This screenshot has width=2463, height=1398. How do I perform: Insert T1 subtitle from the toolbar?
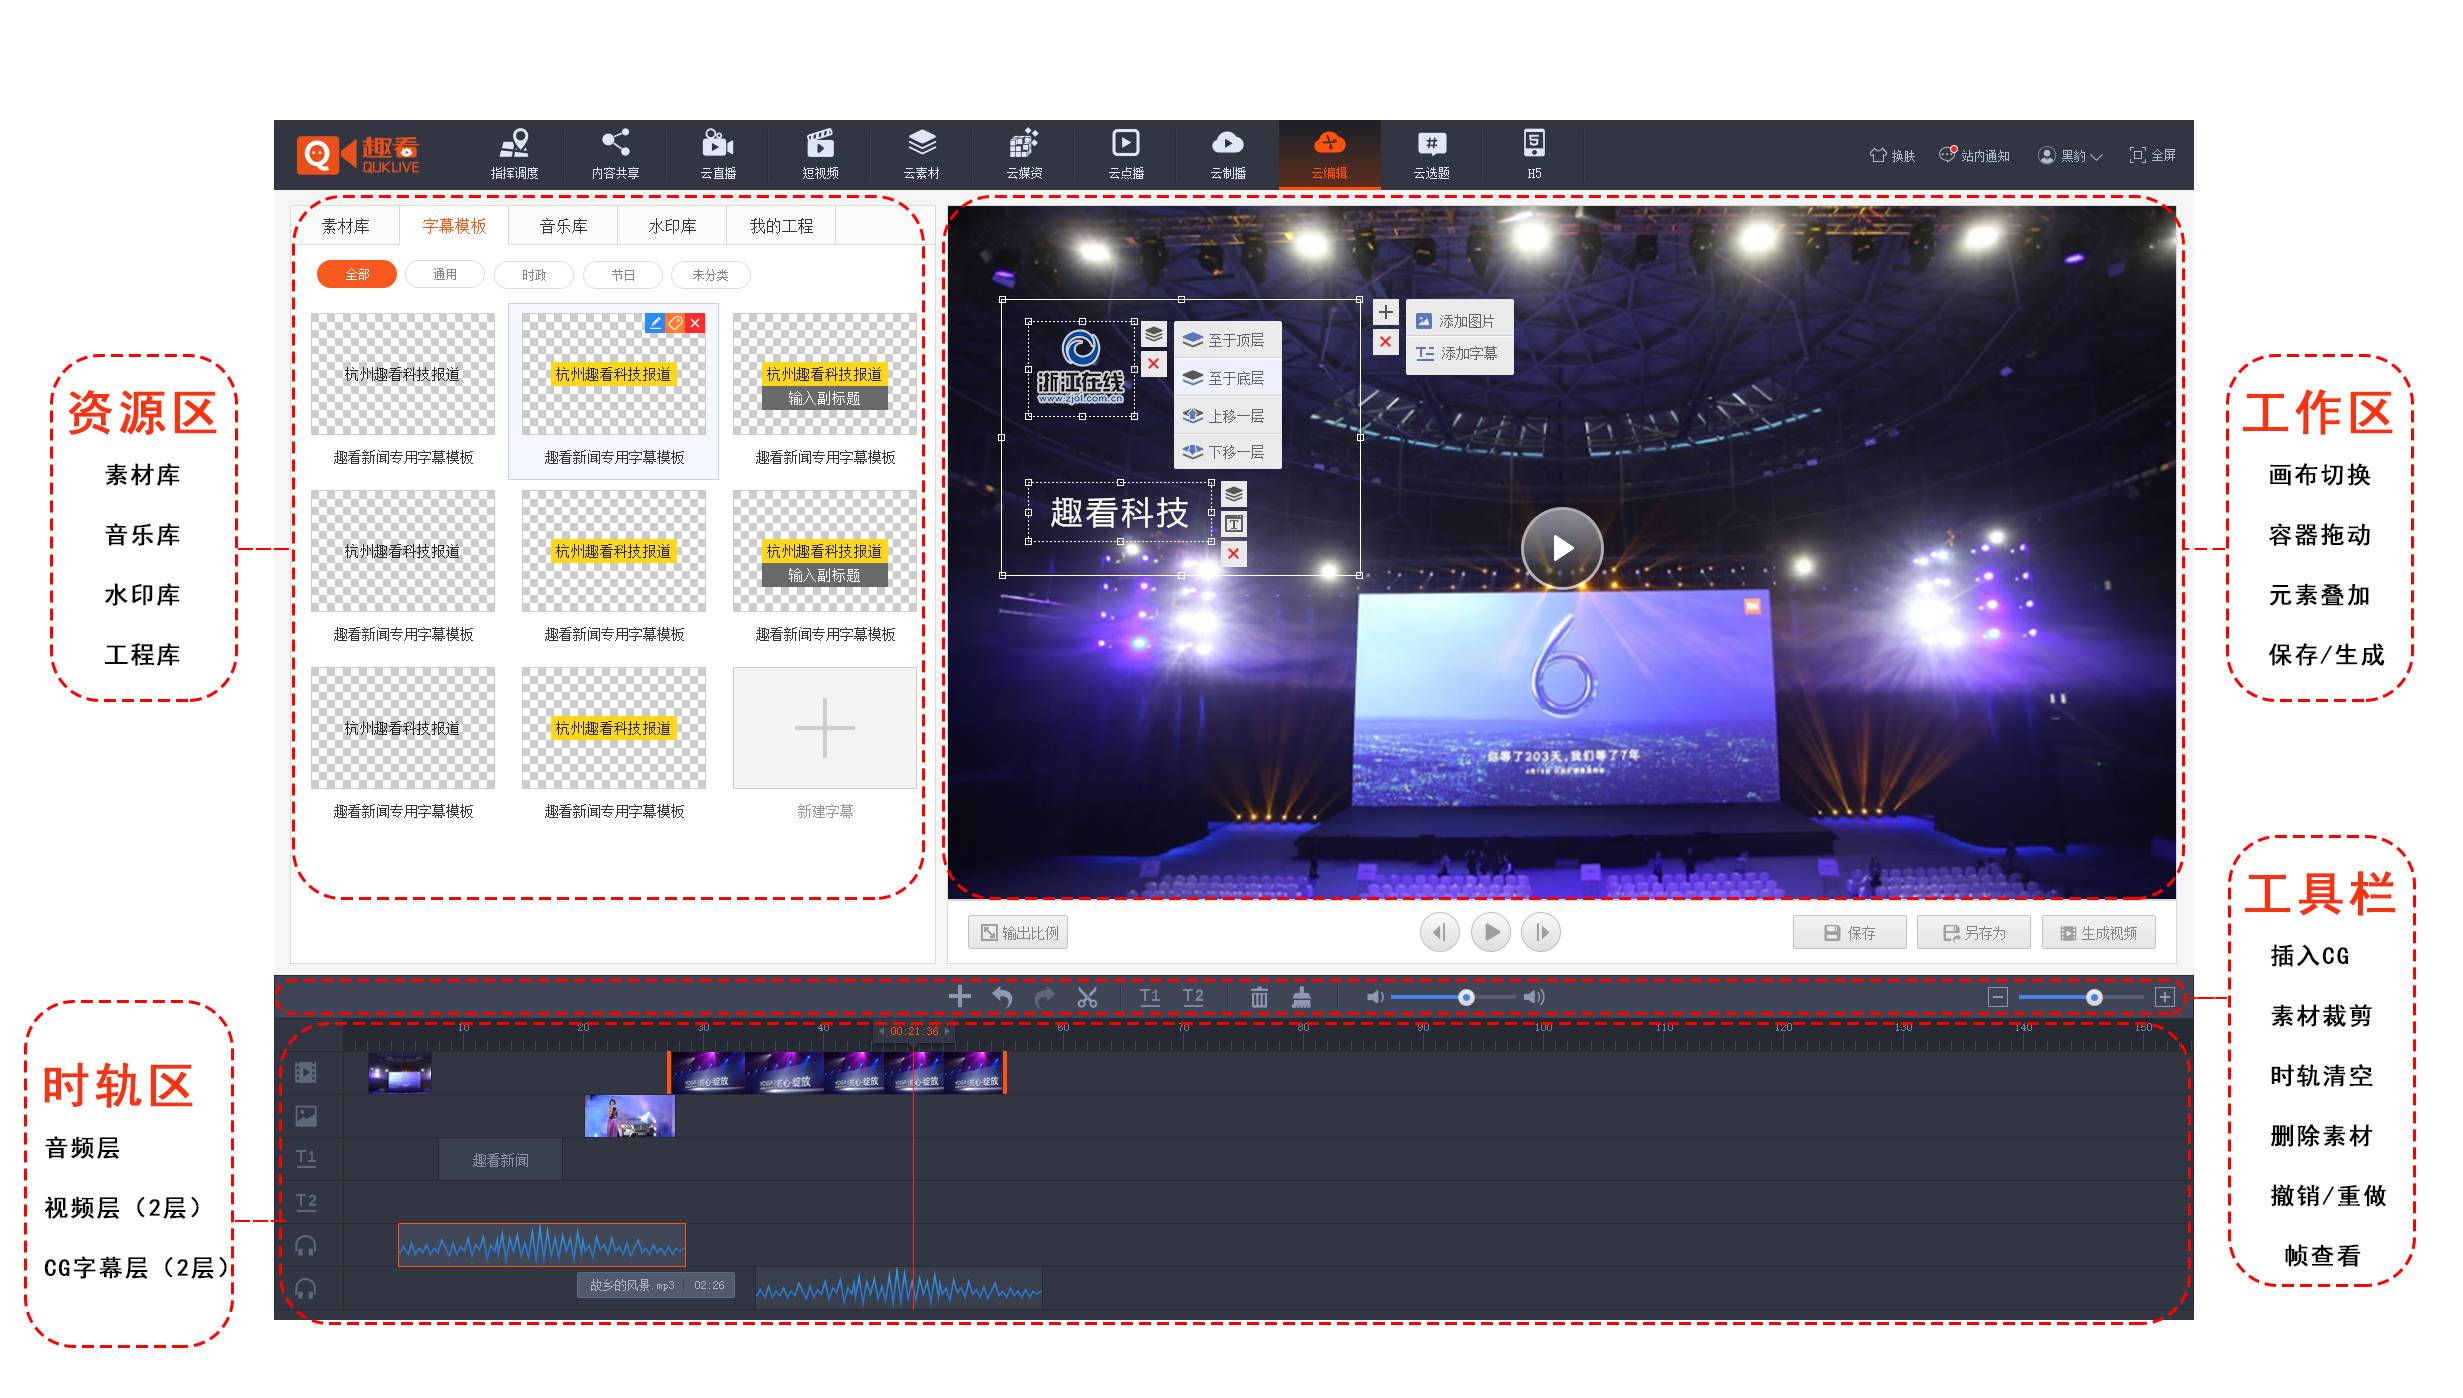coord(1150,997)
